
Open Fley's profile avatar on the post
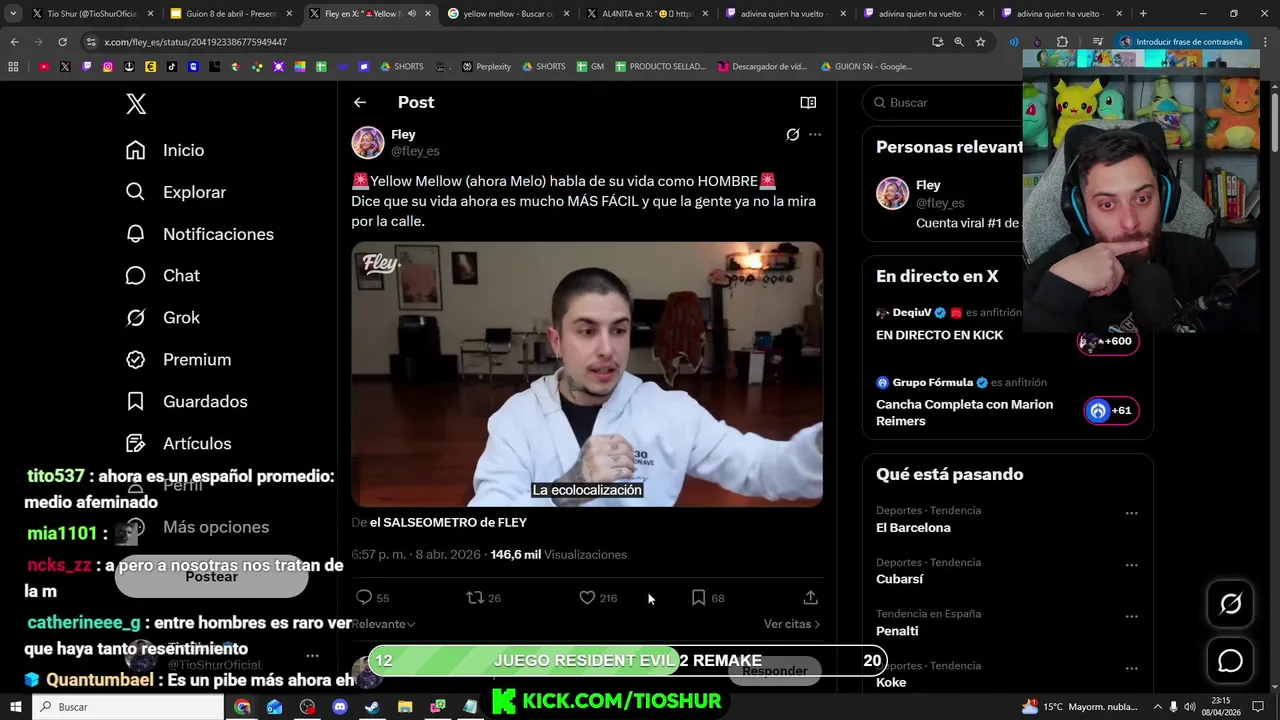click(x=368, y=142)
